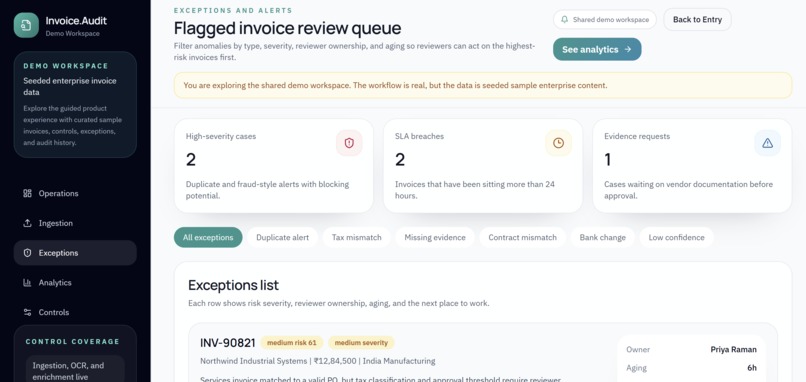Click Northwind Industrial Systems vendor line
Screen dimensions: 806x382
pyautogui.click(x=318, y=361)
